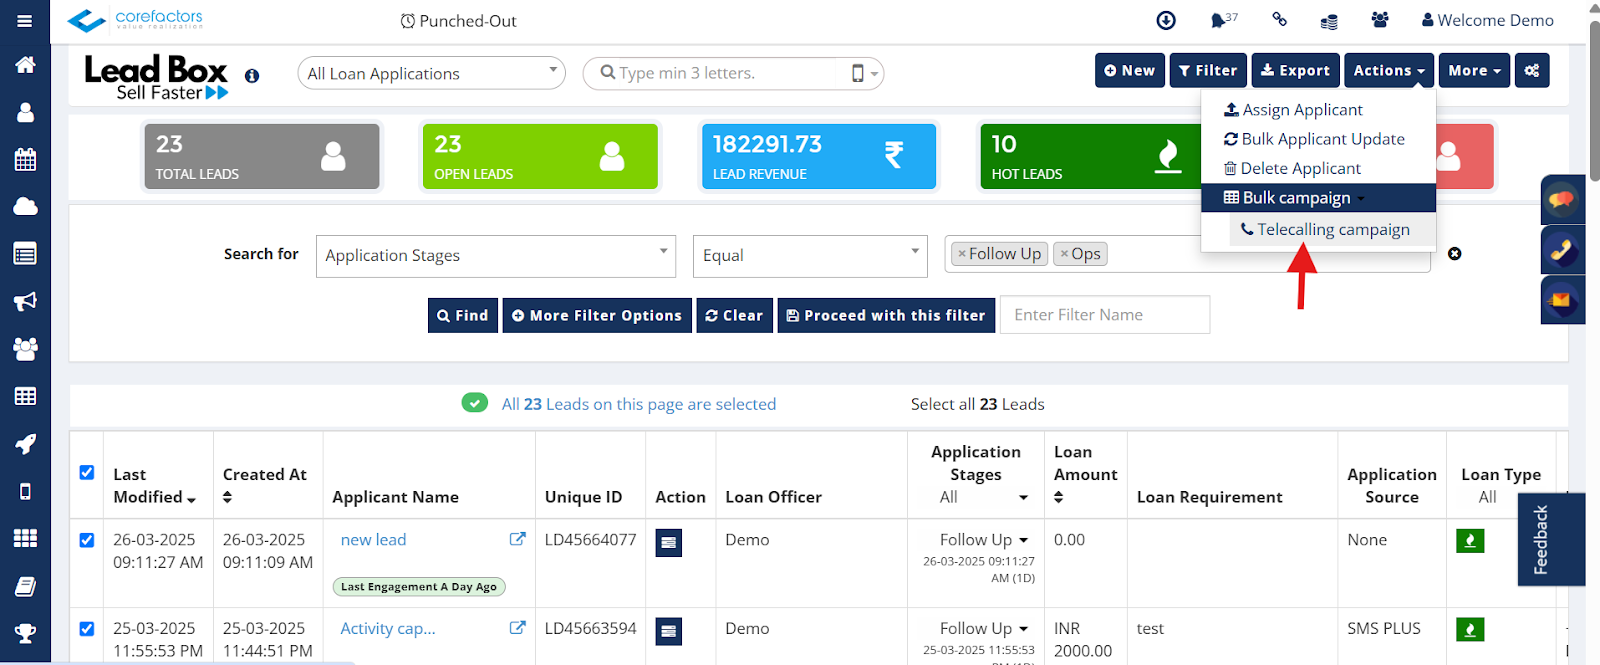
Task: Open notifications showing 37
Action: [1223, 20]
